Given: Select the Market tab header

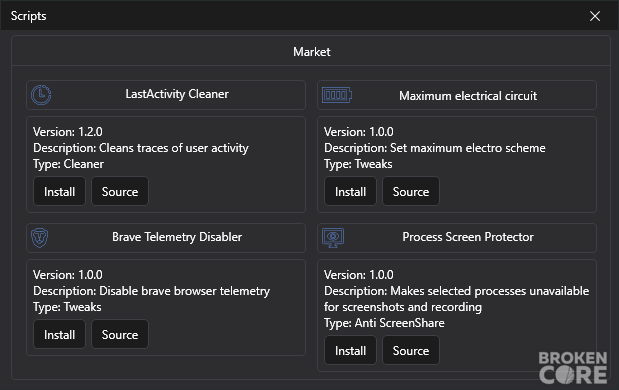Looking at the screenshot, I should (311, 51).
